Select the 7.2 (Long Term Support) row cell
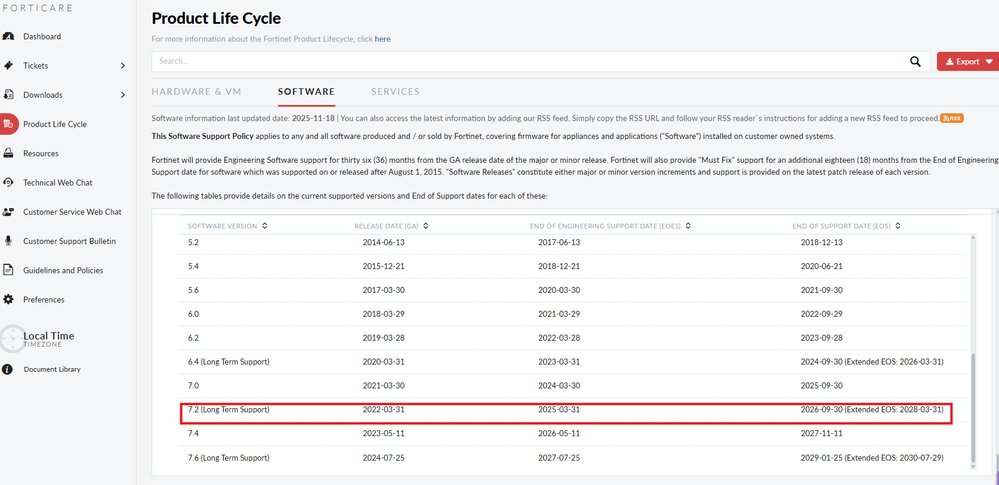Viewport: 999px width, 485px height. tap(228, 410)
